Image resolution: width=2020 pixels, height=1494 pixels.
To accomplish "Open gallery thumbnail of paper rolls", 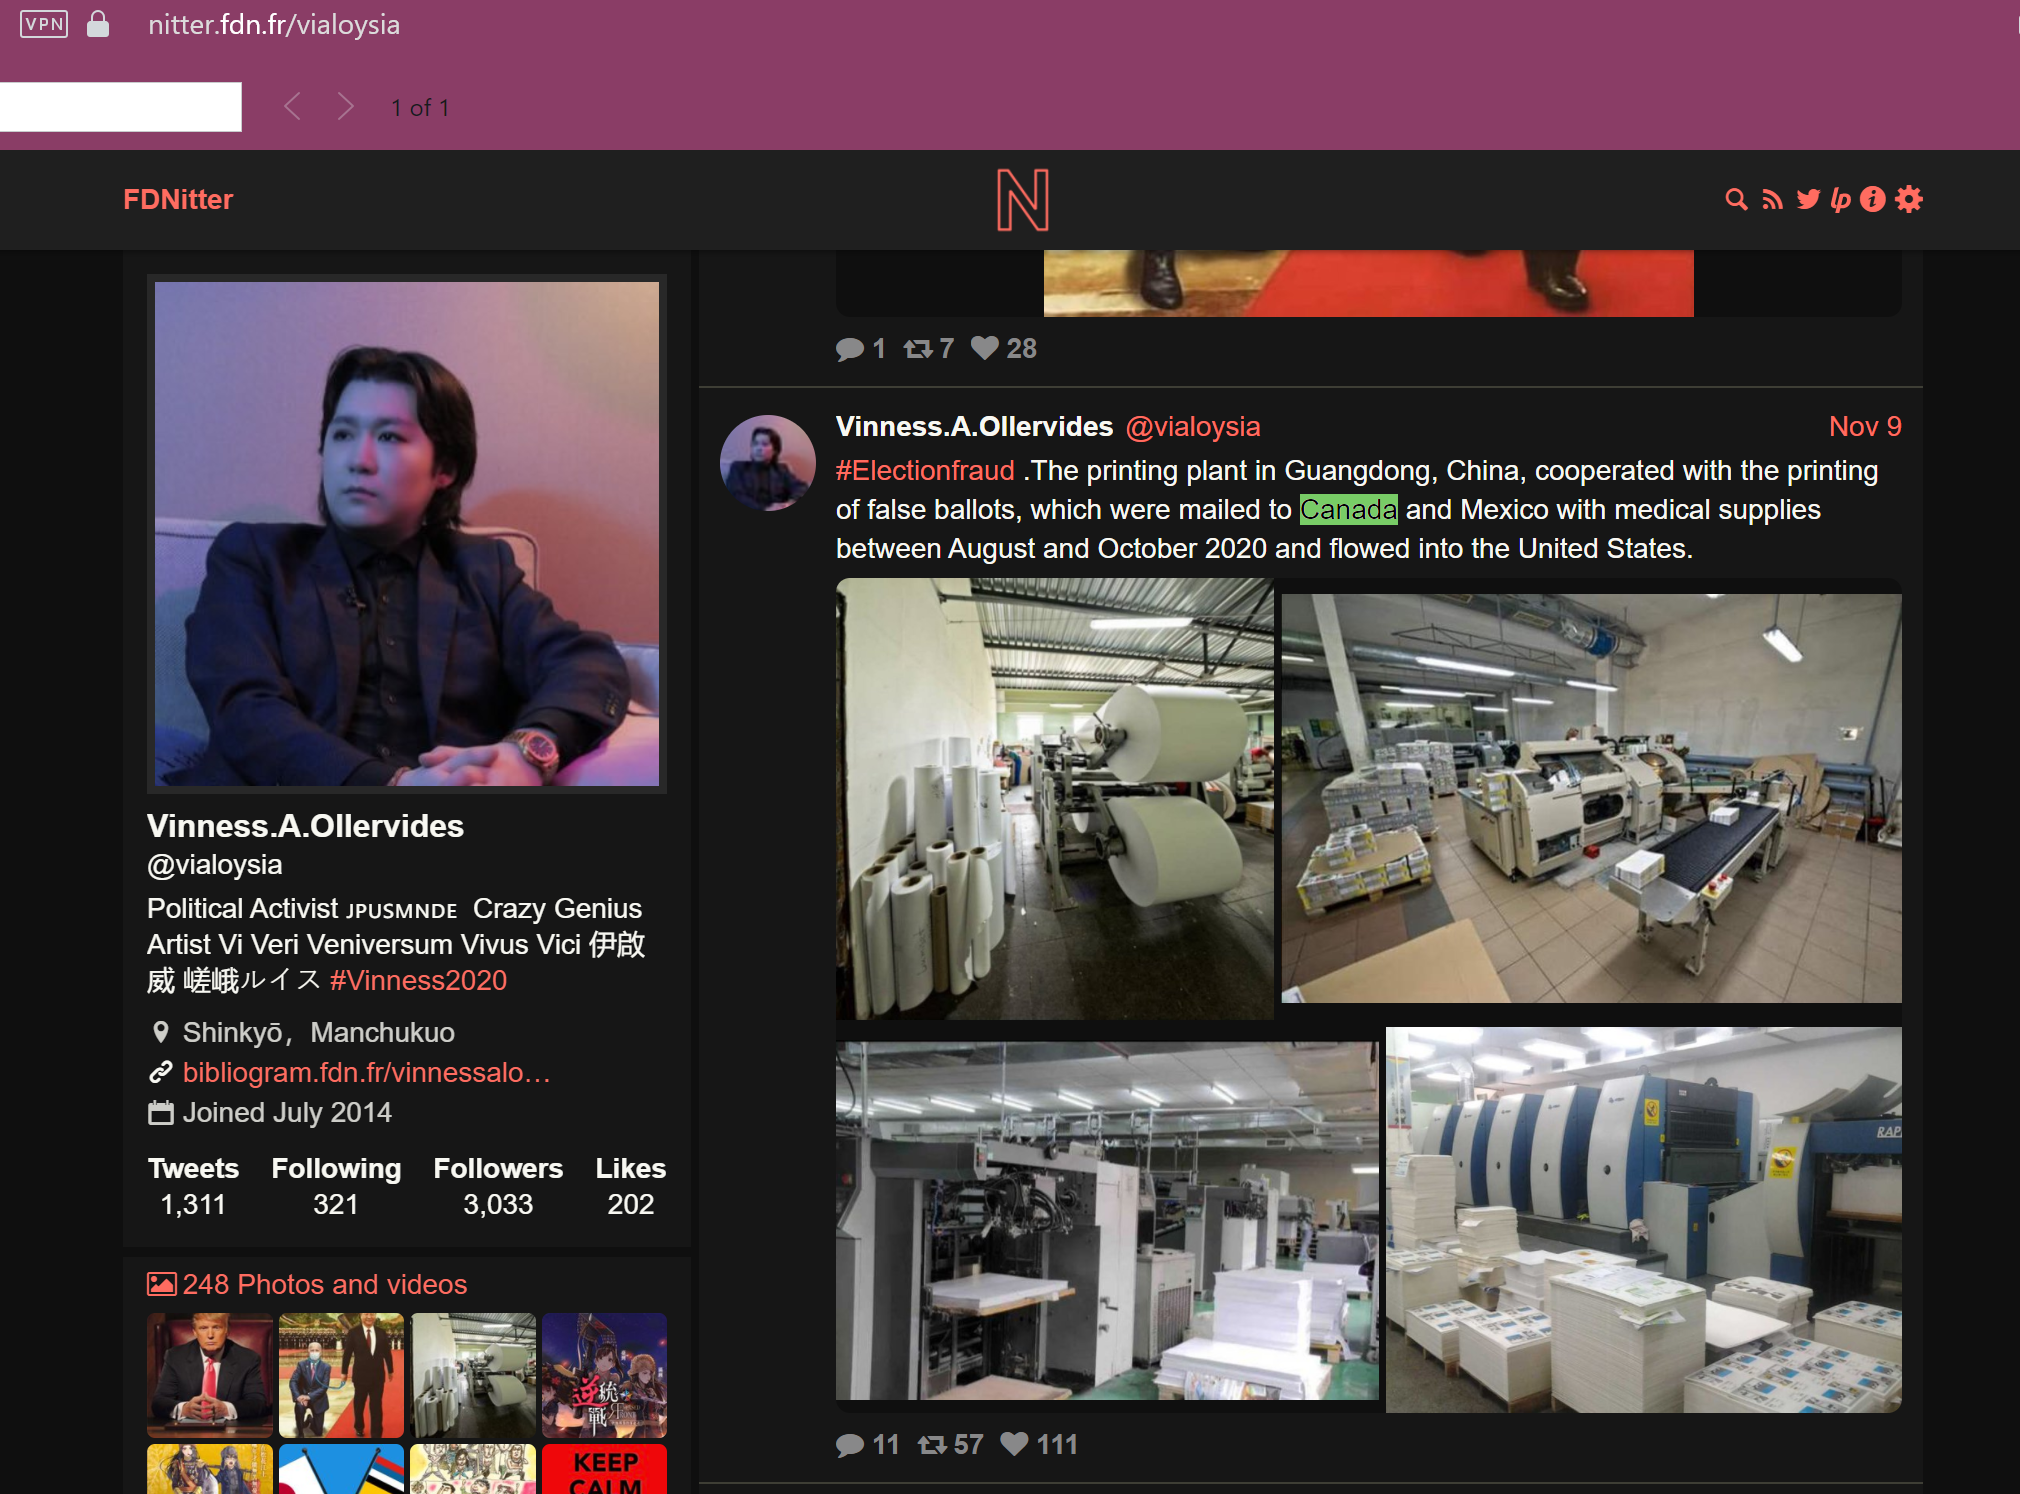I will (473, 1376).
